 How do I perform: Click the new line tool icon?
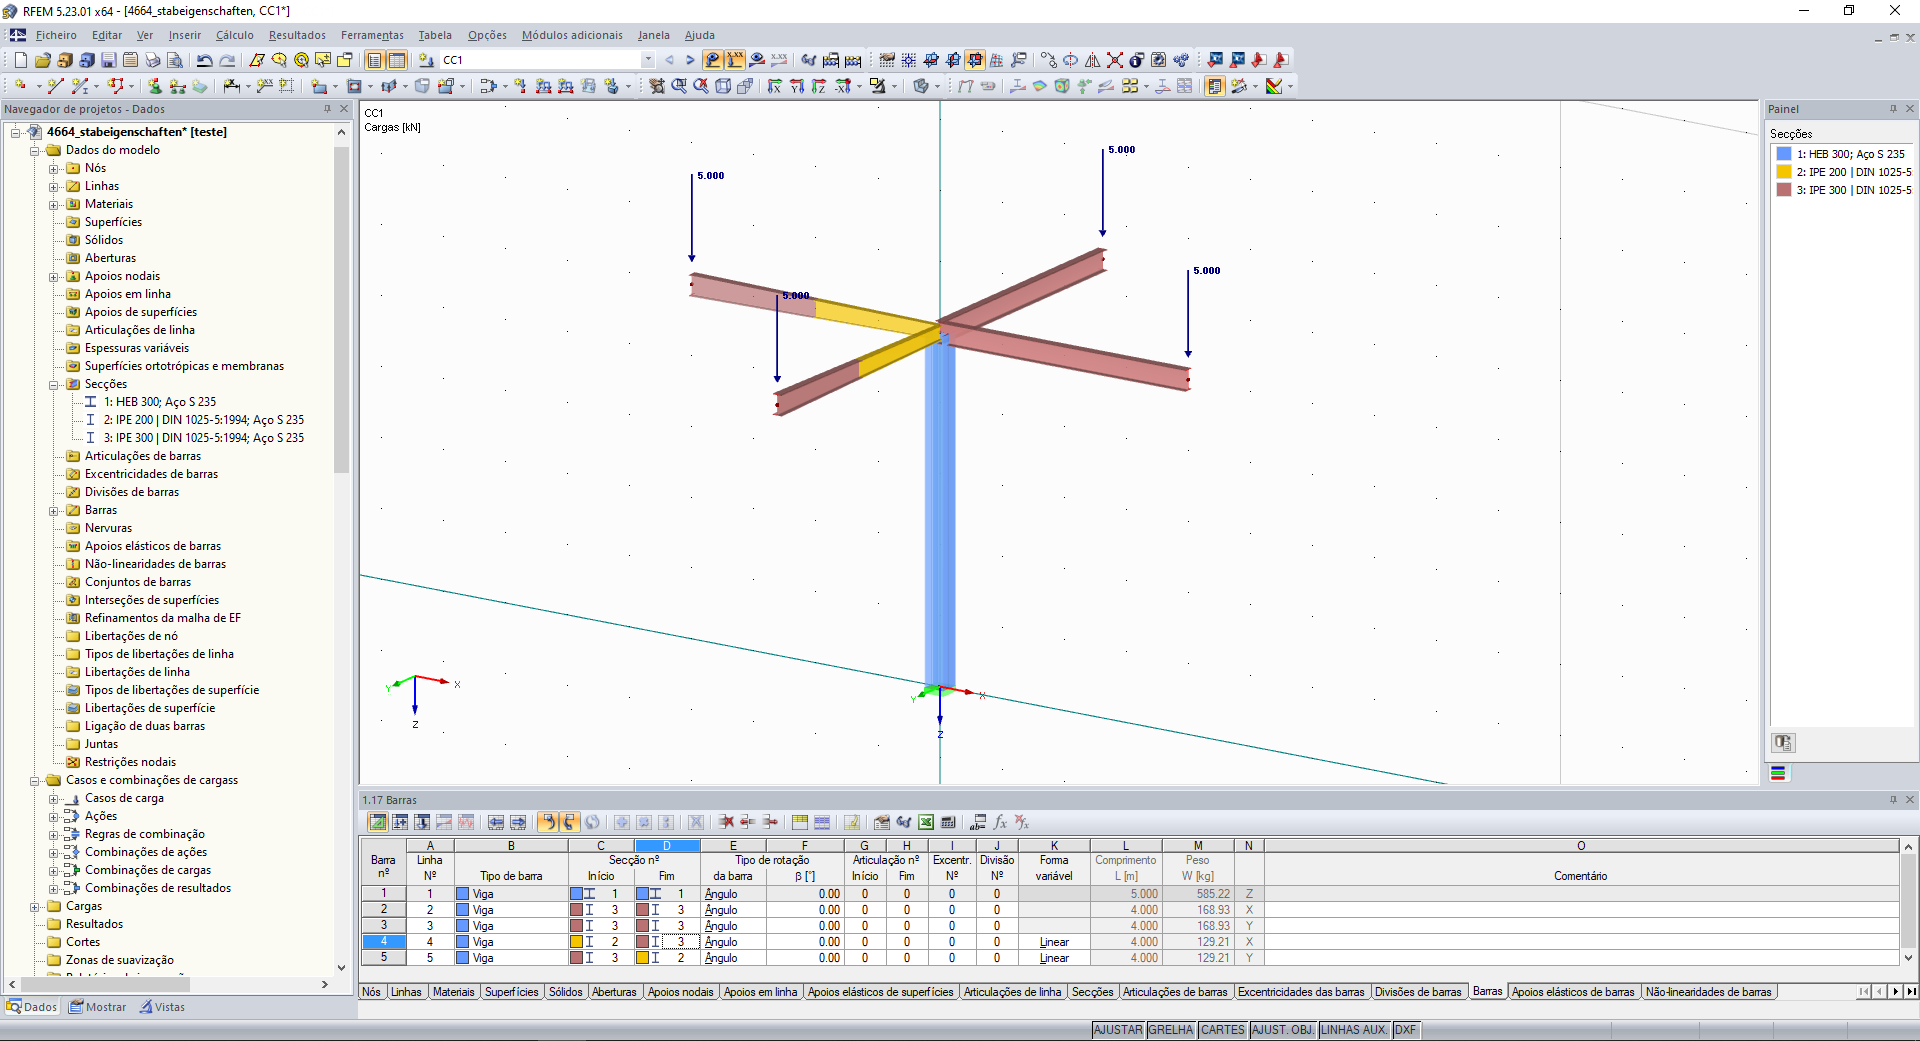pyautogui.click(x=56, y=86)
